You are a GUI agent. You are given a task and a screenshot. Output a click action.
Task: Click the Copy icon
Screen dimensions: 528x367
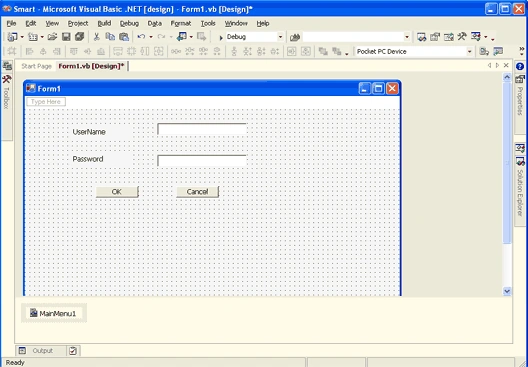pyautogui.click(x=110, y=37)
